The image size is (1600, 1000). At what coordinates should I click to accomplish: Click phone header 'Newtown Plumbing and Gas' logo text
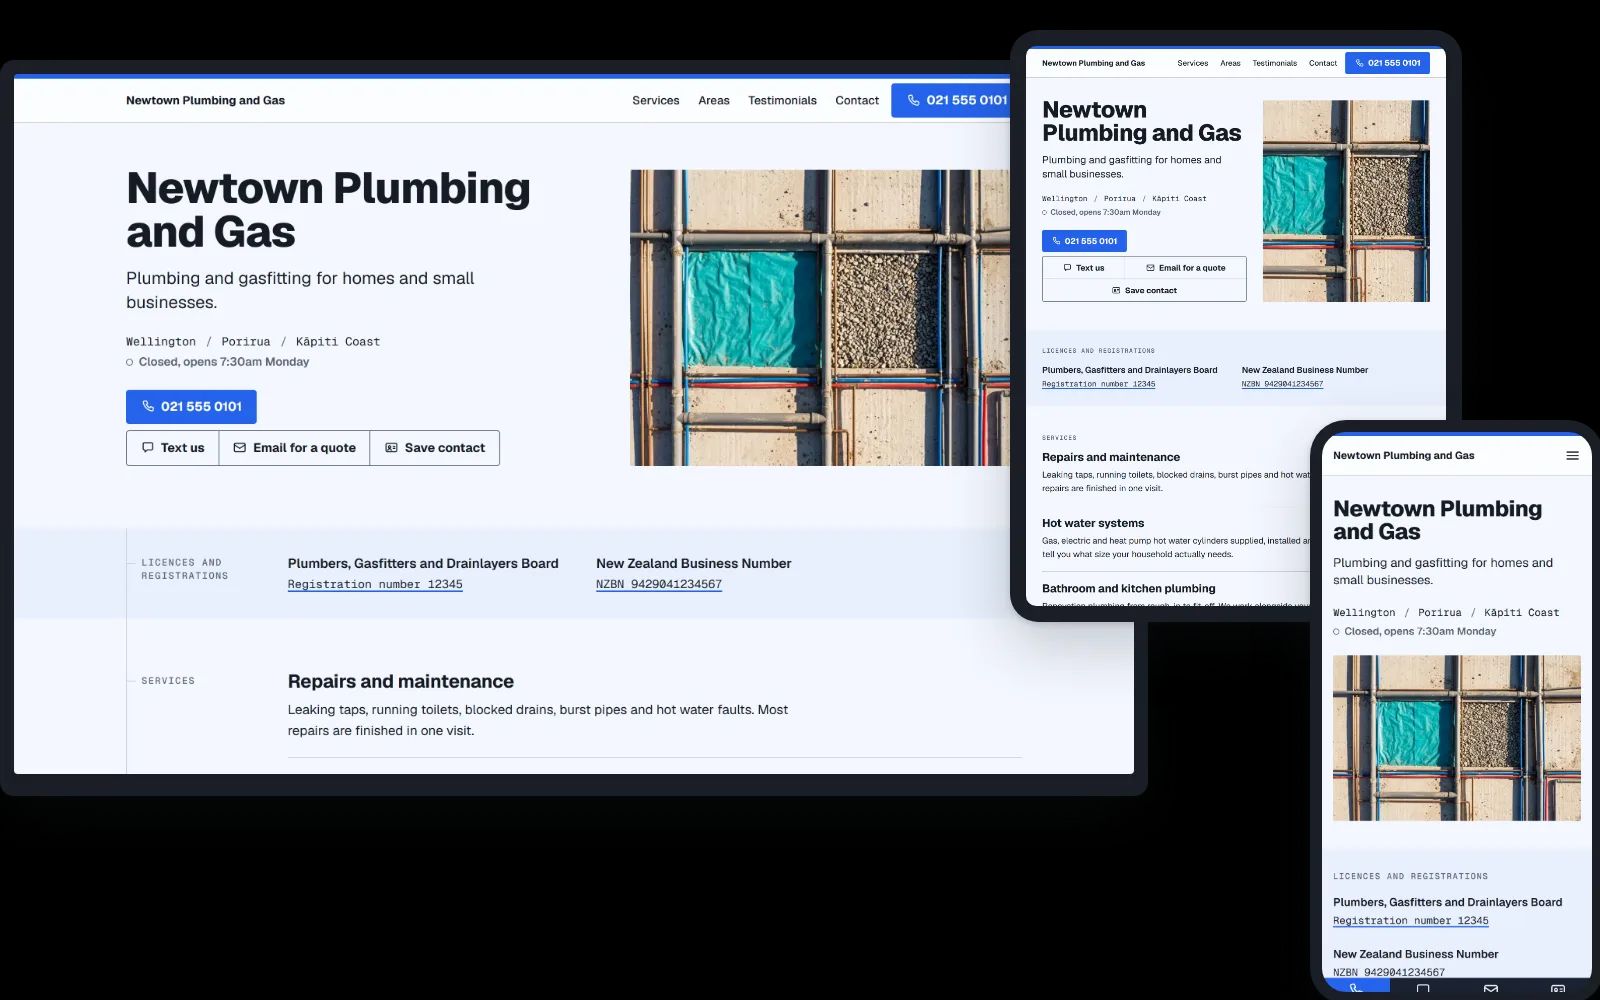click(1403, 456)
